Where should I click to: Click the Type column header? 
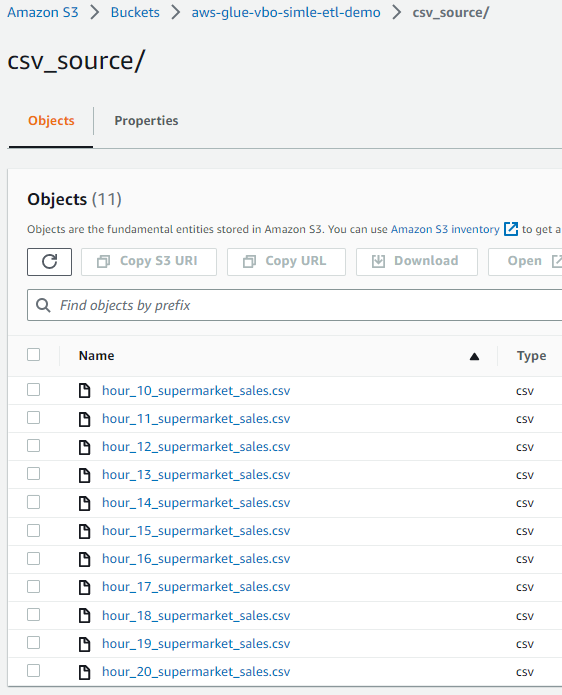pos(531,356)
